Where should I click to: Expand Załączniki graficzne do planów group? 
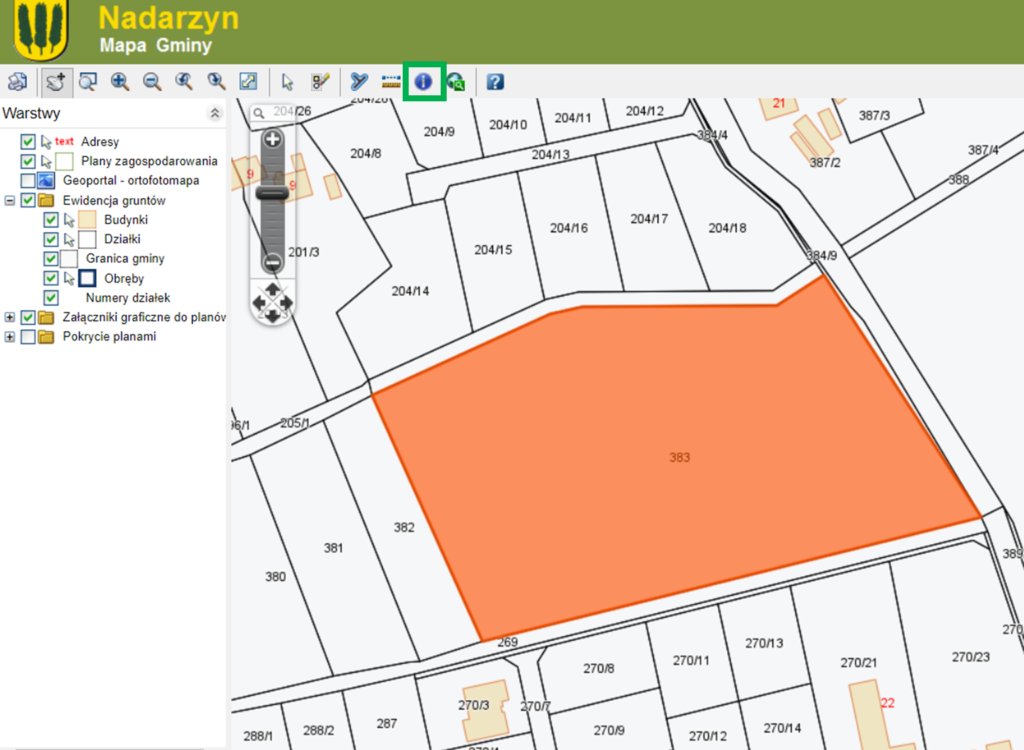tap(10, 317)
